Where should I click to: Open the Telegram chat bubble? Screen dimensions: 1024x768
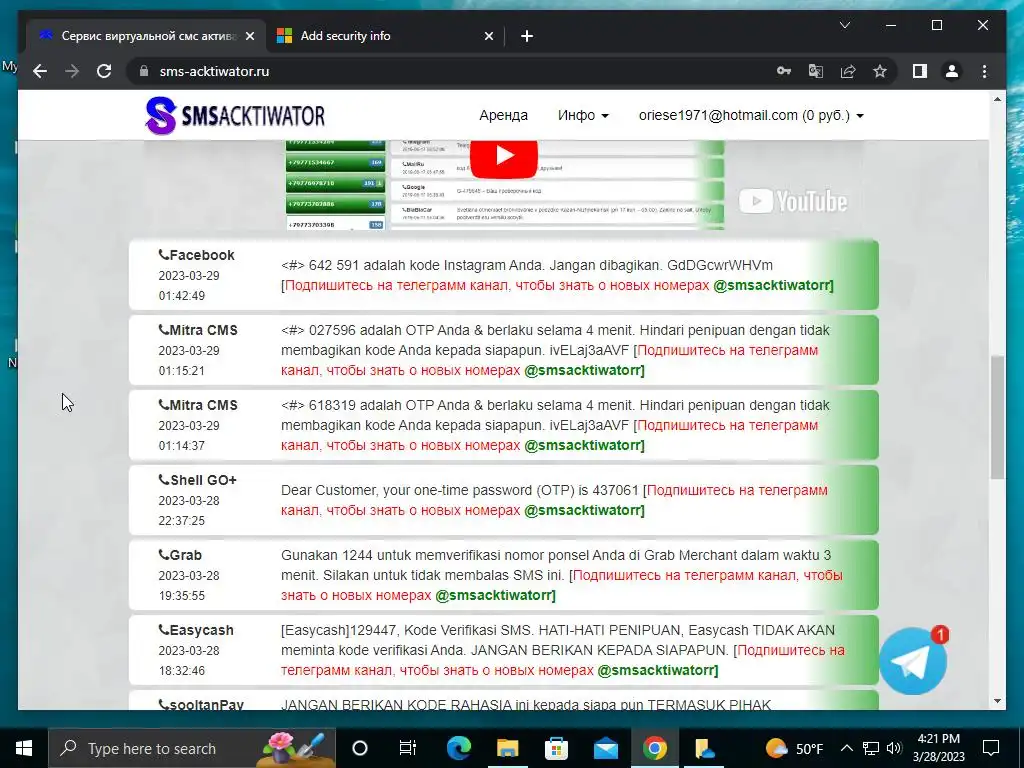pyautogui.click(x=912, y=661)
